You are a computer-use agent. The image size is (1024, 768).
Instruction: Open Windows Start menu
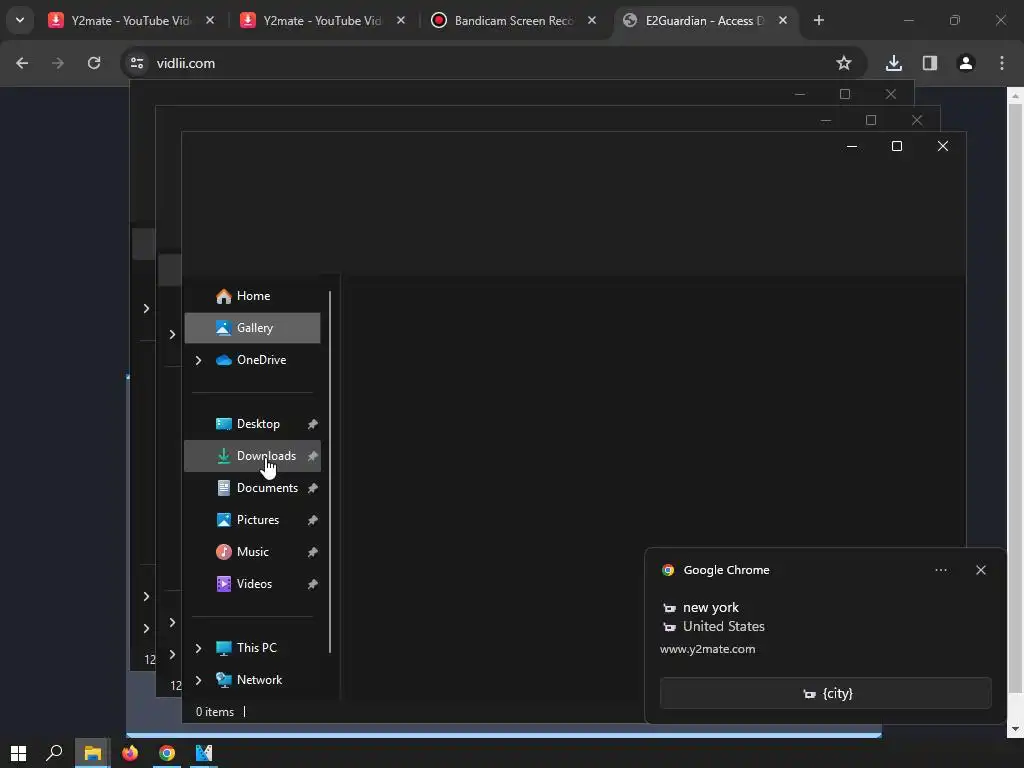point(18,753)
